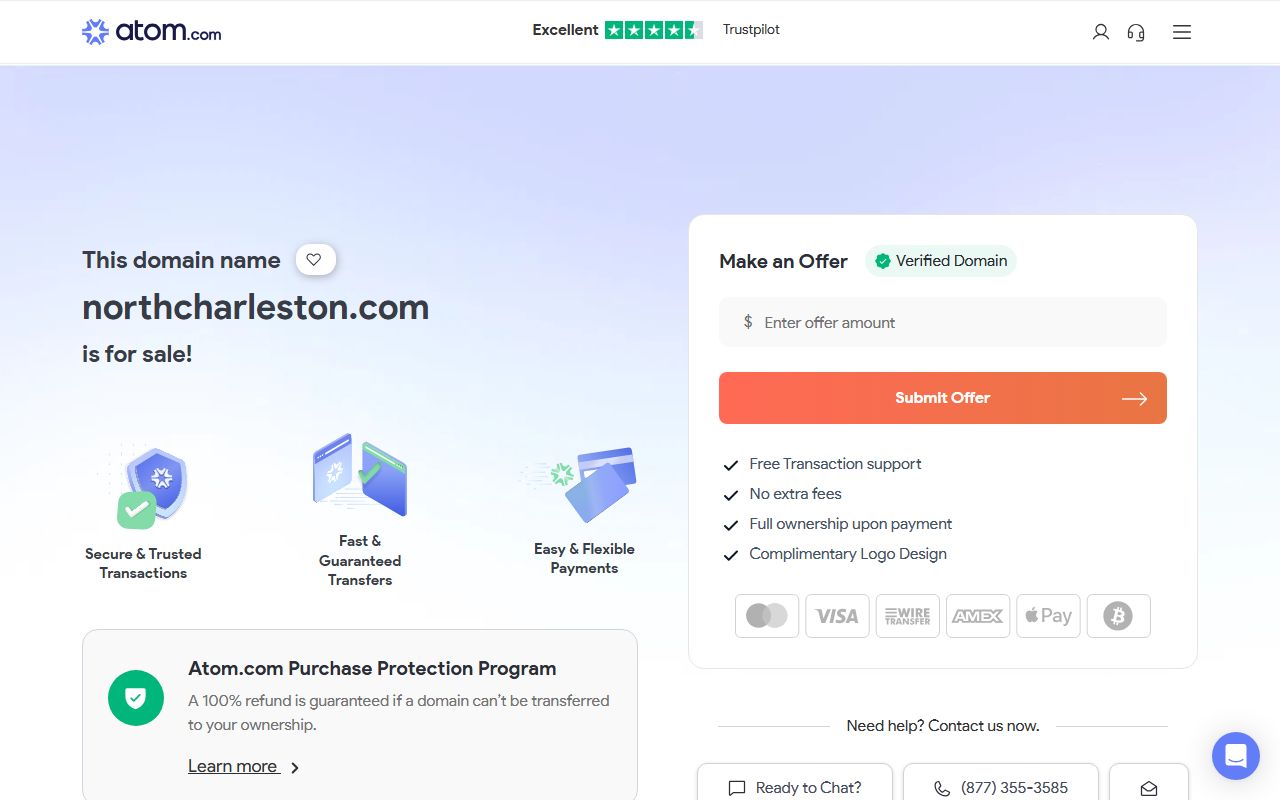Click the headset support icon
The height and width of the screenshot is (800, 1280).
[x=1136, y=32]
